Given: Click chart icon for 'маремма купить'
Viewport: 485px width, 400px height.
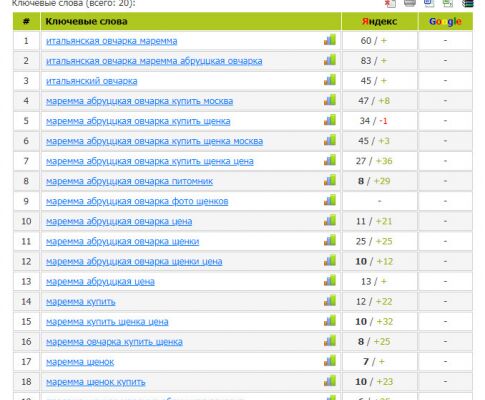Looking at the screenshot, I should pyautogui.click(x=330, y=301).
